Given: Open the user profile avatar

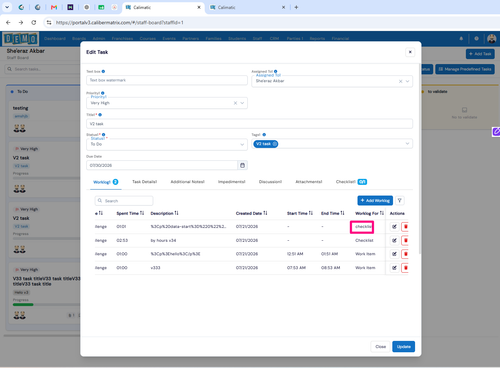Looking at the screenshot, I should 492,39.
